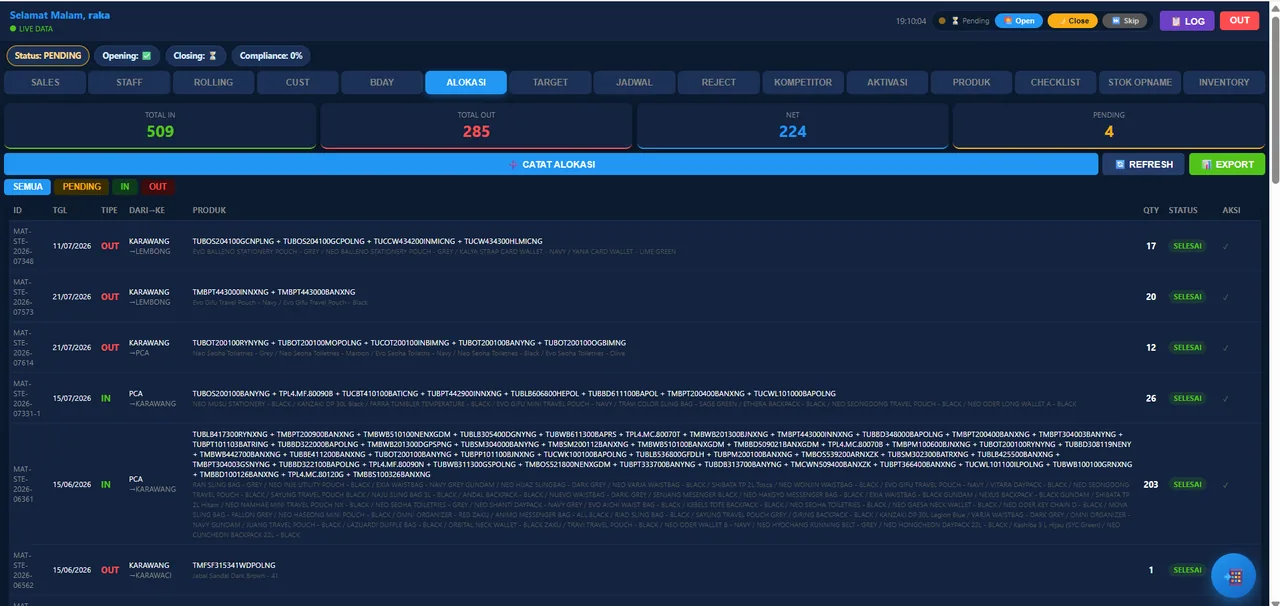Click the amber status dot beside Pending

pyautogui.click(x=942, y=21)
